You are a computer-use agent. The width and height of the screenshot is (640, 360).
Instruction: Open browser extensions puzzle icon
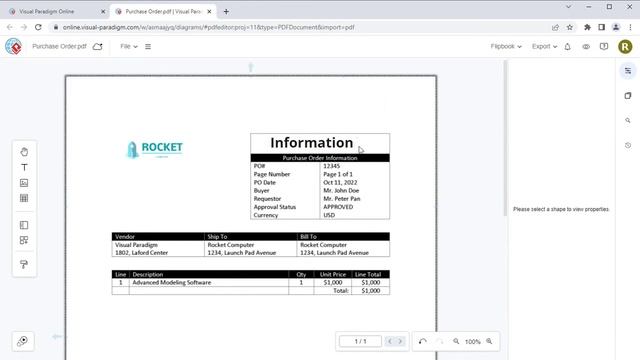587,27
